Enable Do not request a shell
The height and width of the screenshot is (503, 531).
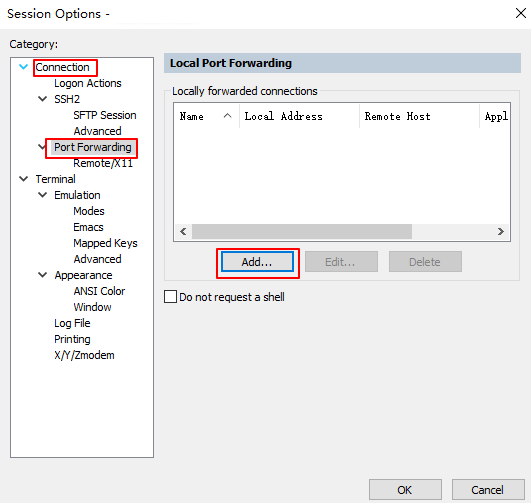[x=170, y=297]
